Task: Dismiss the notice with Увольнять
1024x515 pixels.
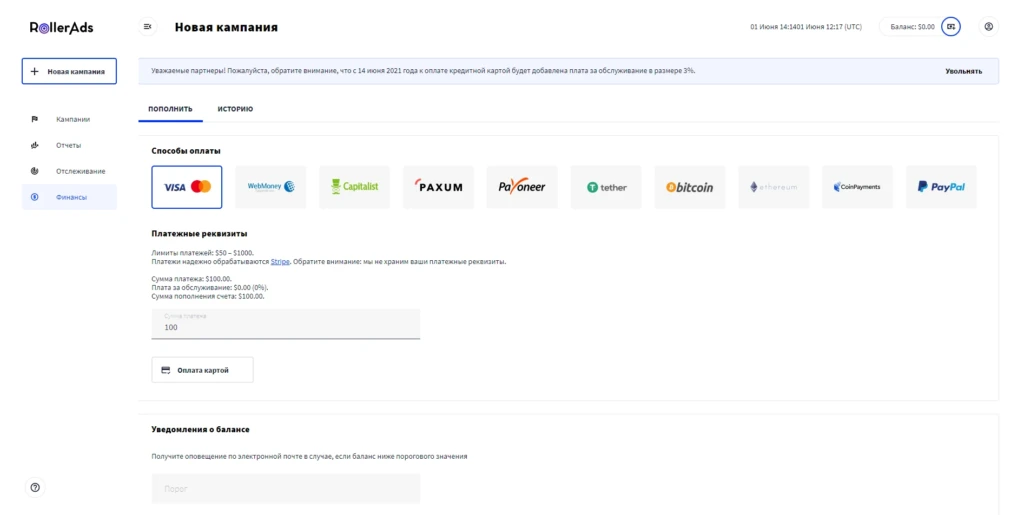Action: (963, 71)
